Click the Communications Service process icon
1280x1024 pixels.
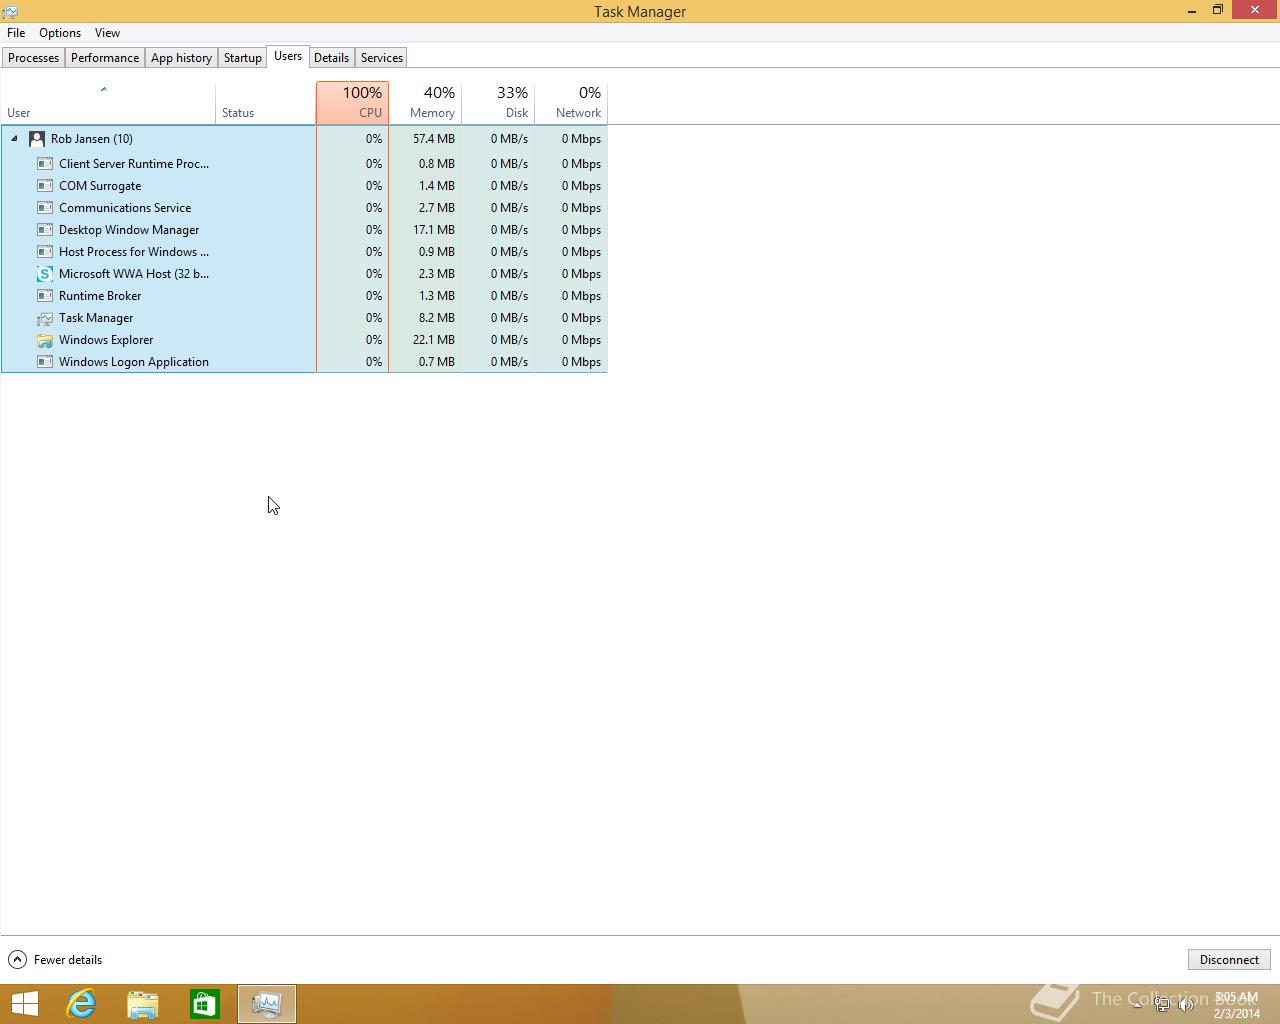[45, 208]
